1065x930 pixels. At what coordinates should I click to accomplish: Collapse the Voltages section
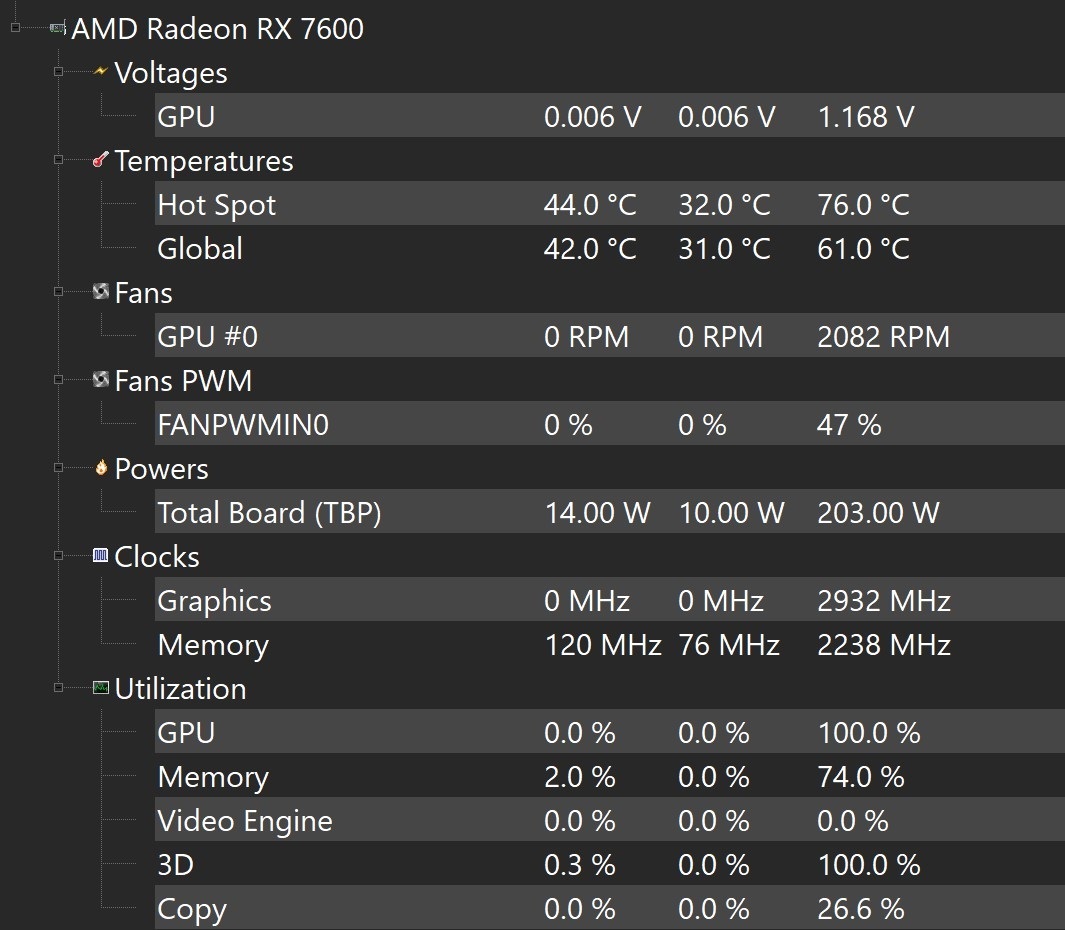click(58, 72)
